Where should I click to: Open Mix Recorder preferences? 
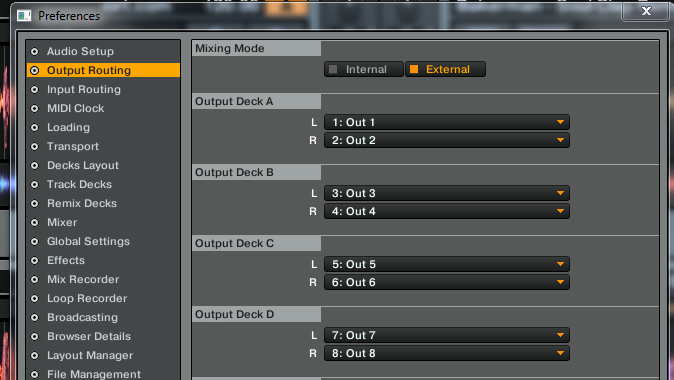click(x=83, y=279)
